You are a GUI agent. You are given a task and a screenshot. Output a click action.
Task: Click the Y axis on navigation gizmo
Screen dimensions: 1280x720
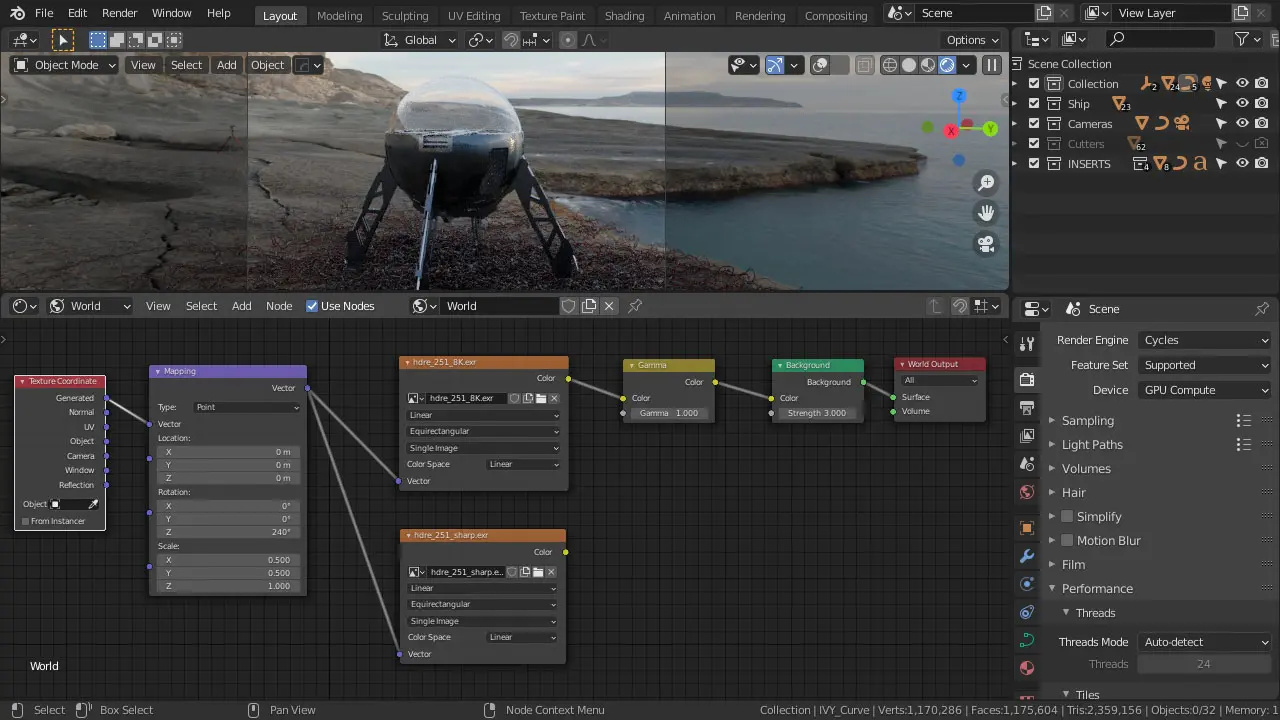[x=990, y=129]
